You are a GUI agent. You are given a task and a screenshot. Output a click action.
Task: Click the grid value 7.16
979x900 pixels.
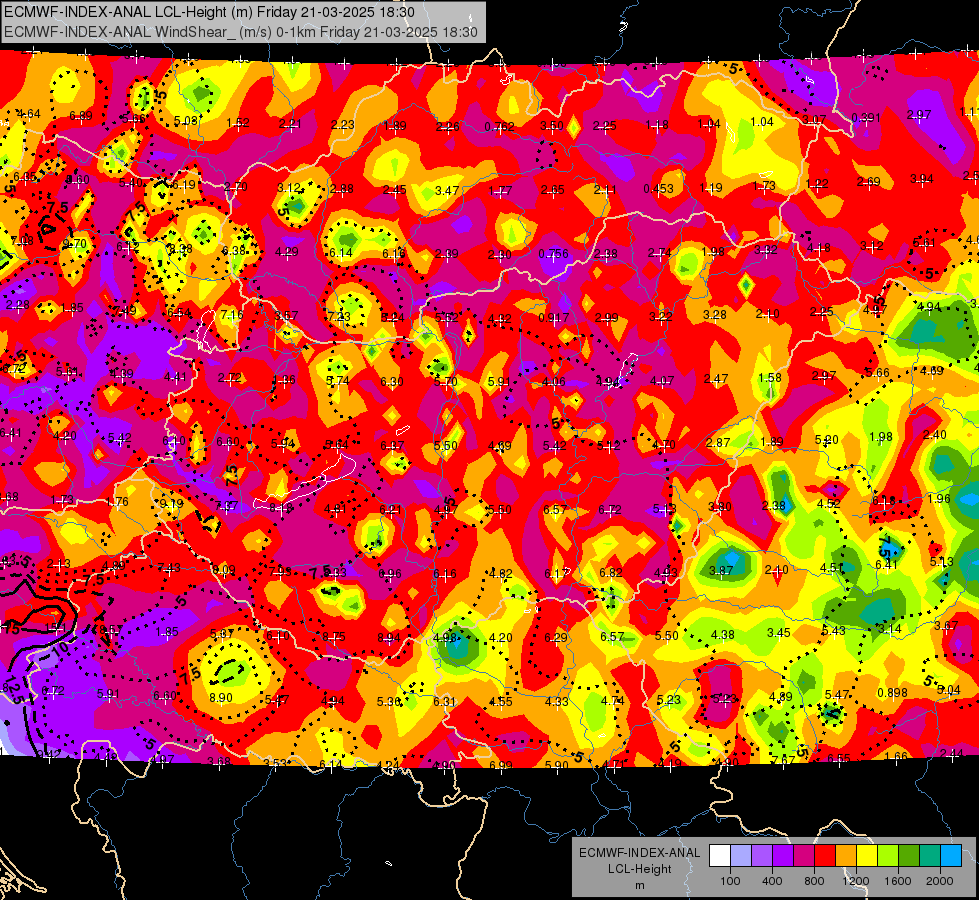pyautogui.click(x=232, y=314)
